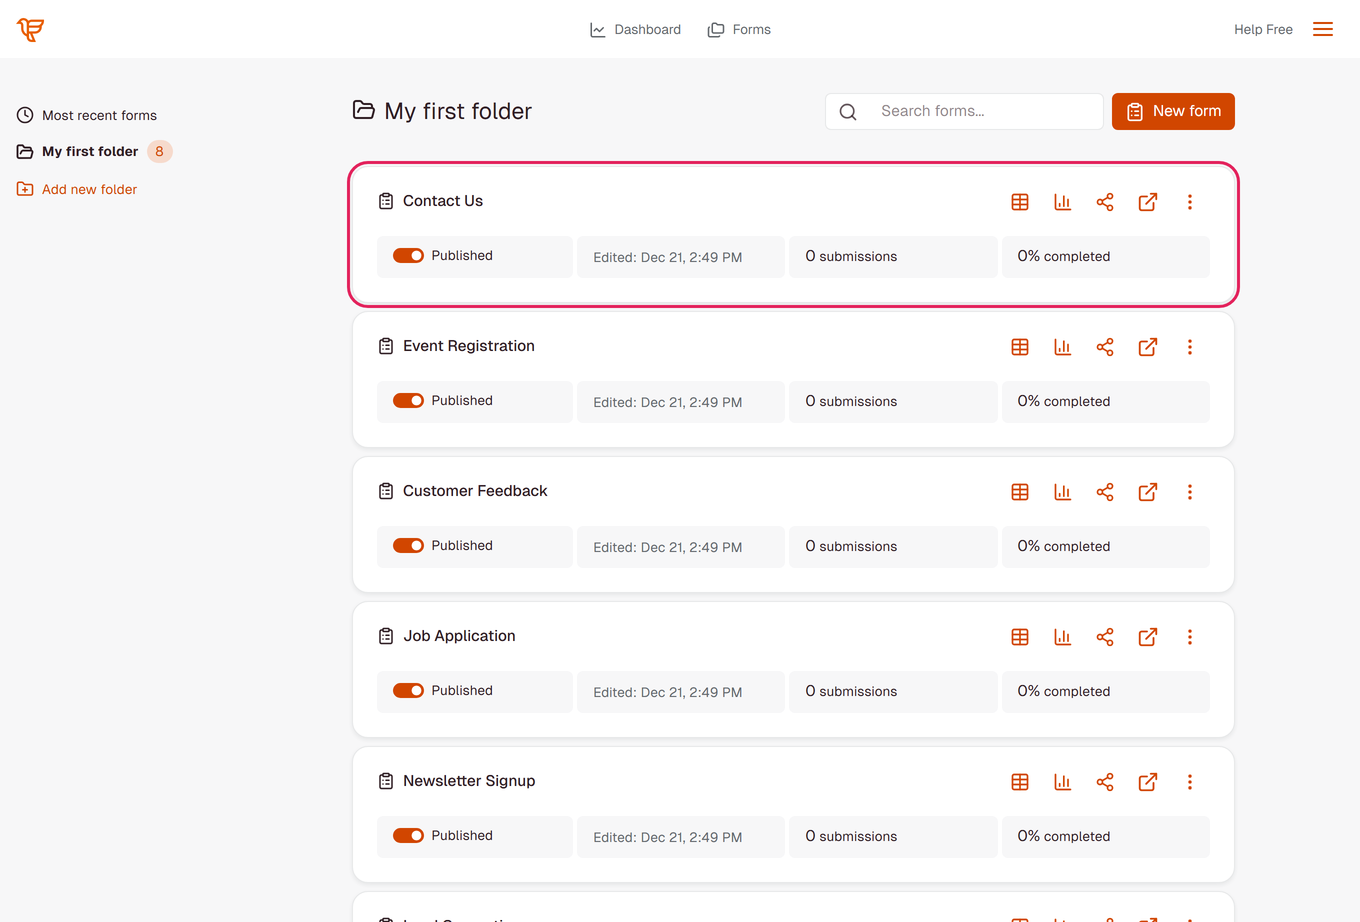Image resolution: width=1360 pixels, height=922 pixels.
Task: View analytics chart for Newsletter Signup
Action: 1062,782
